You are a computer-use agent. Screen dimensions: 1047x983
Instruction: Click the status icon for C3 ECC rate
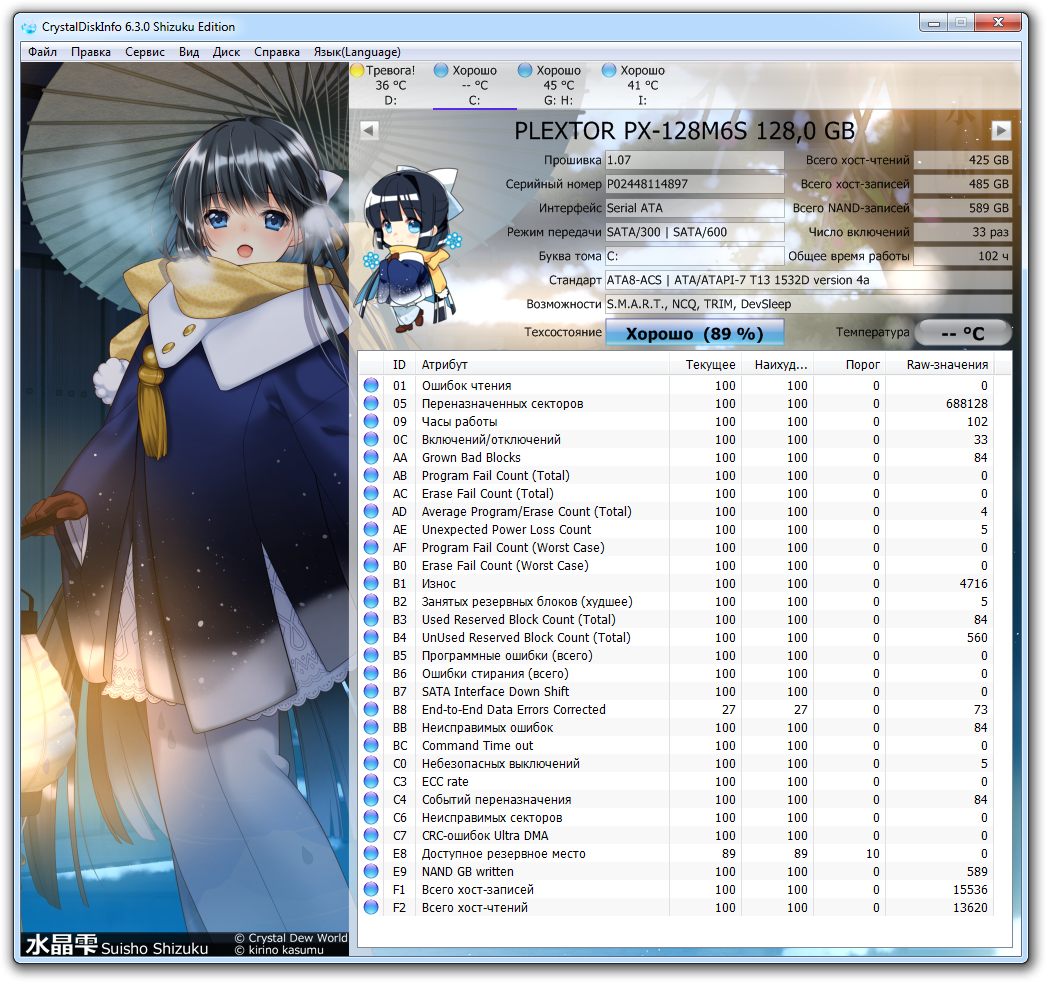(371, 782)
